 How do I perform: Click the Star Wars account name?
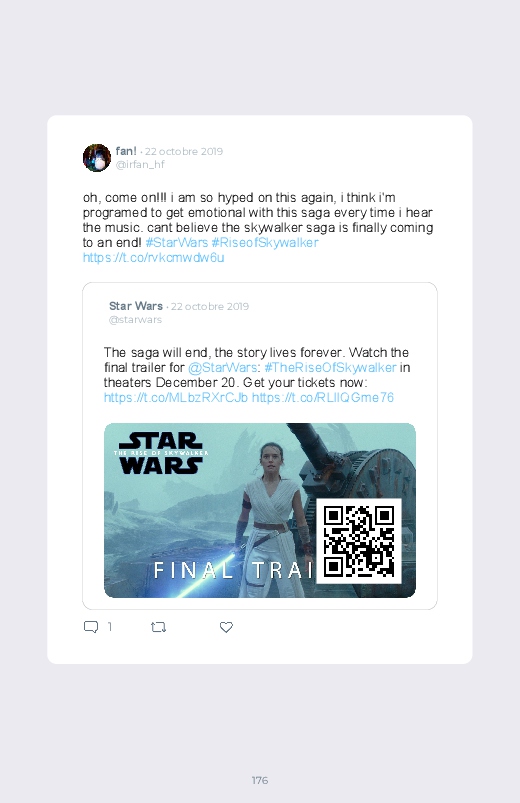[136, 306]
